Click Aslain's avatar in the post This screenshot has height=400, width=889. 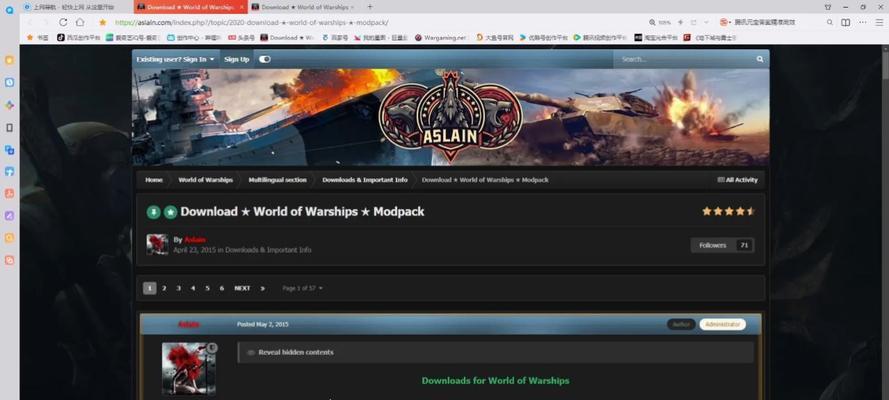click(x=189, y=368)
